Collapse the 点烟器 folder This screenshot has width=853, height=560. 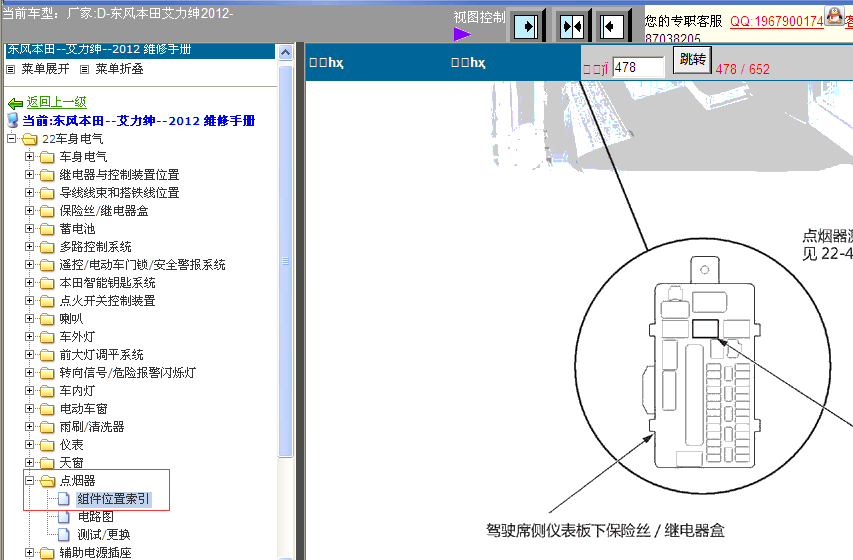29,480
